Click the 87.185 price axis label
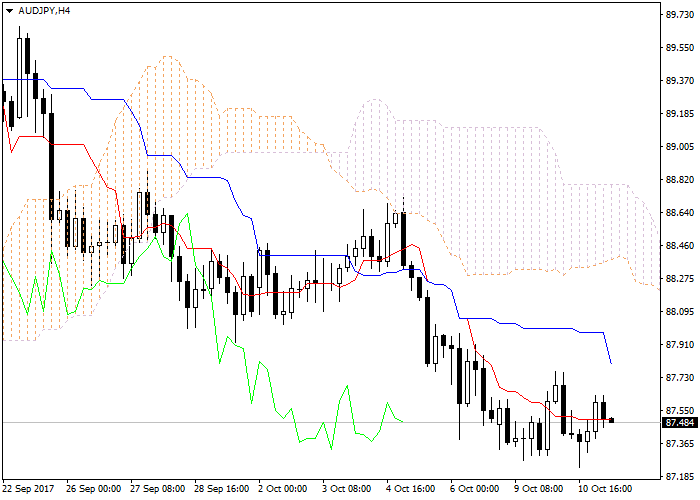Screen dimensions: 700x500 coord(679,477)
